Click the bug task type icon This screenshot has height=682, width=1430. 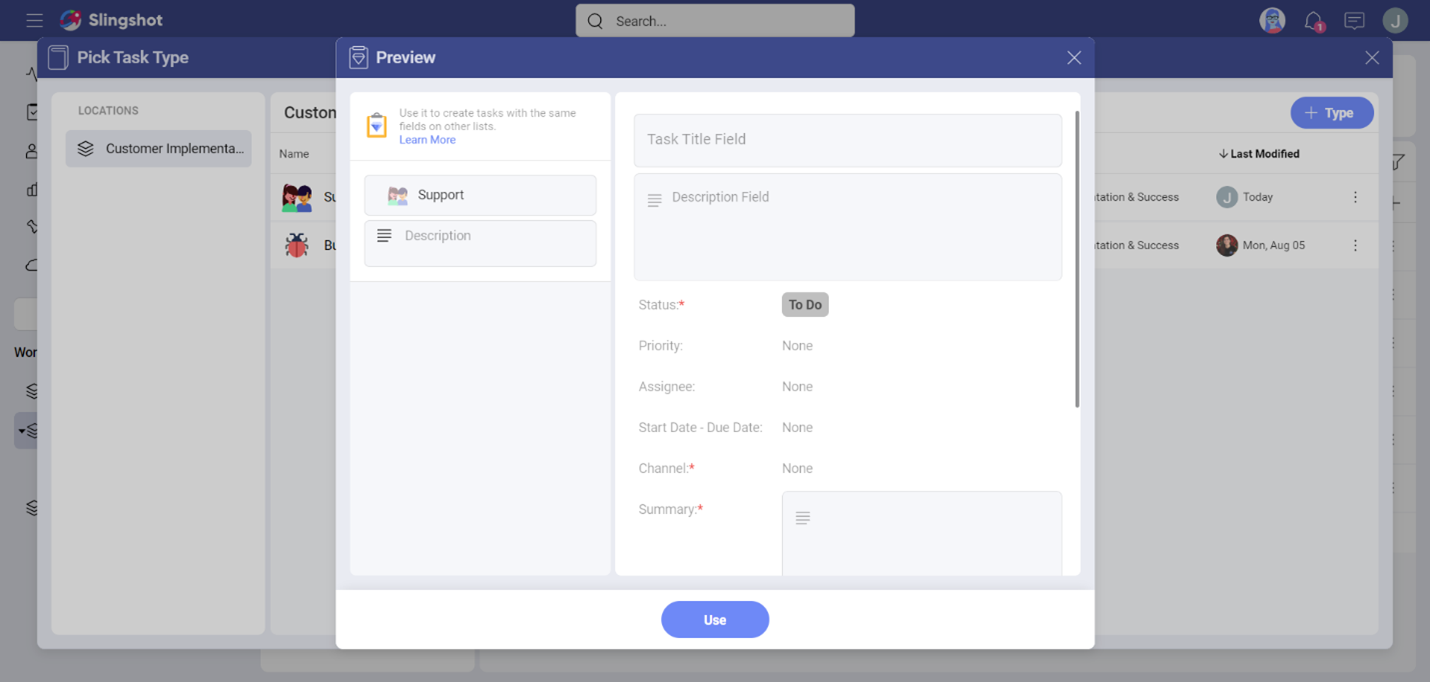pos(297,245)
